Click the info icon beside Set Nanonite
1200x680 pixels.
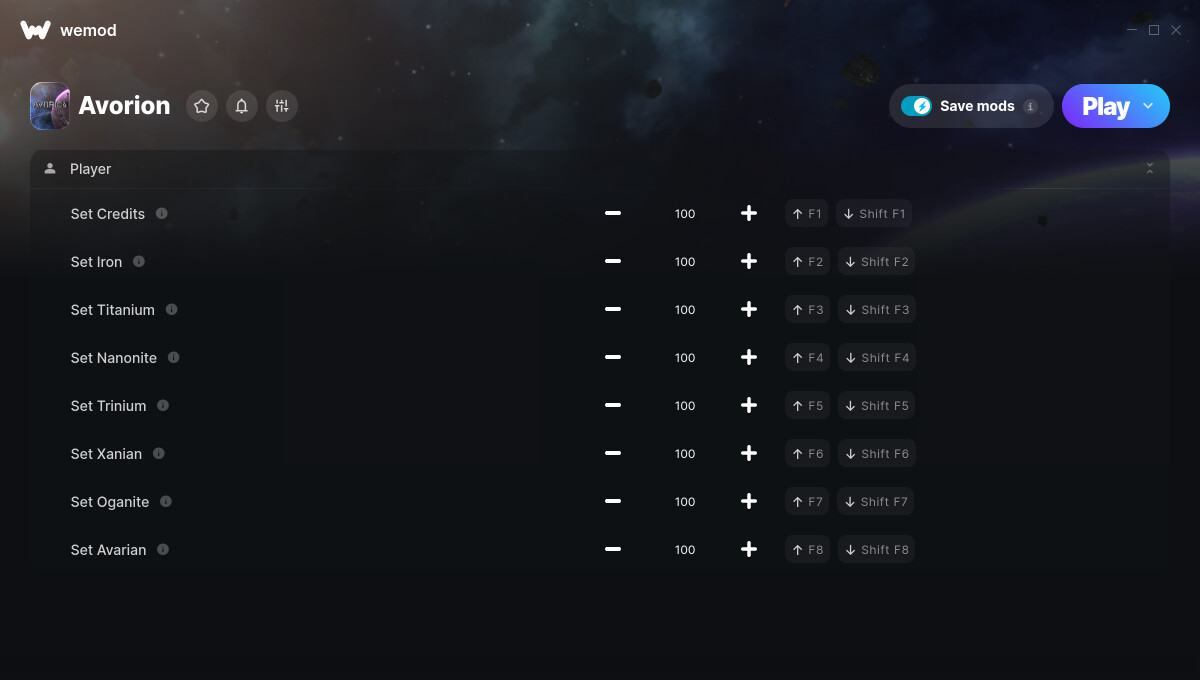(174, 357)
